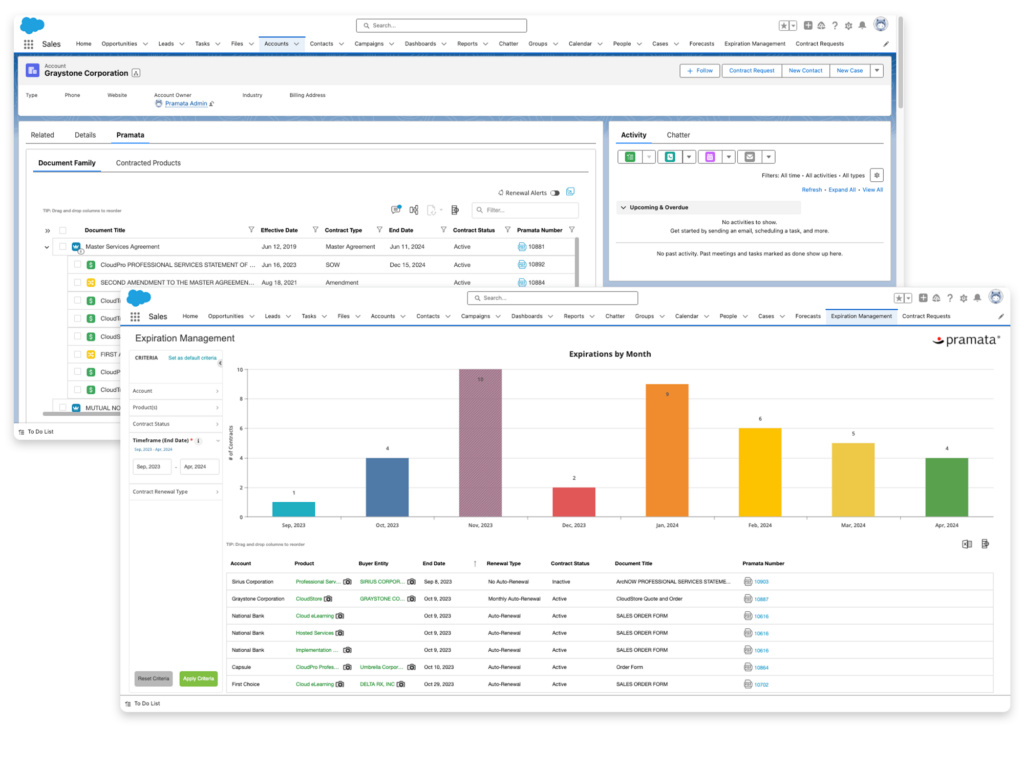
Task: Switch to the Related tab of the account
Action: tap(42, 135)
